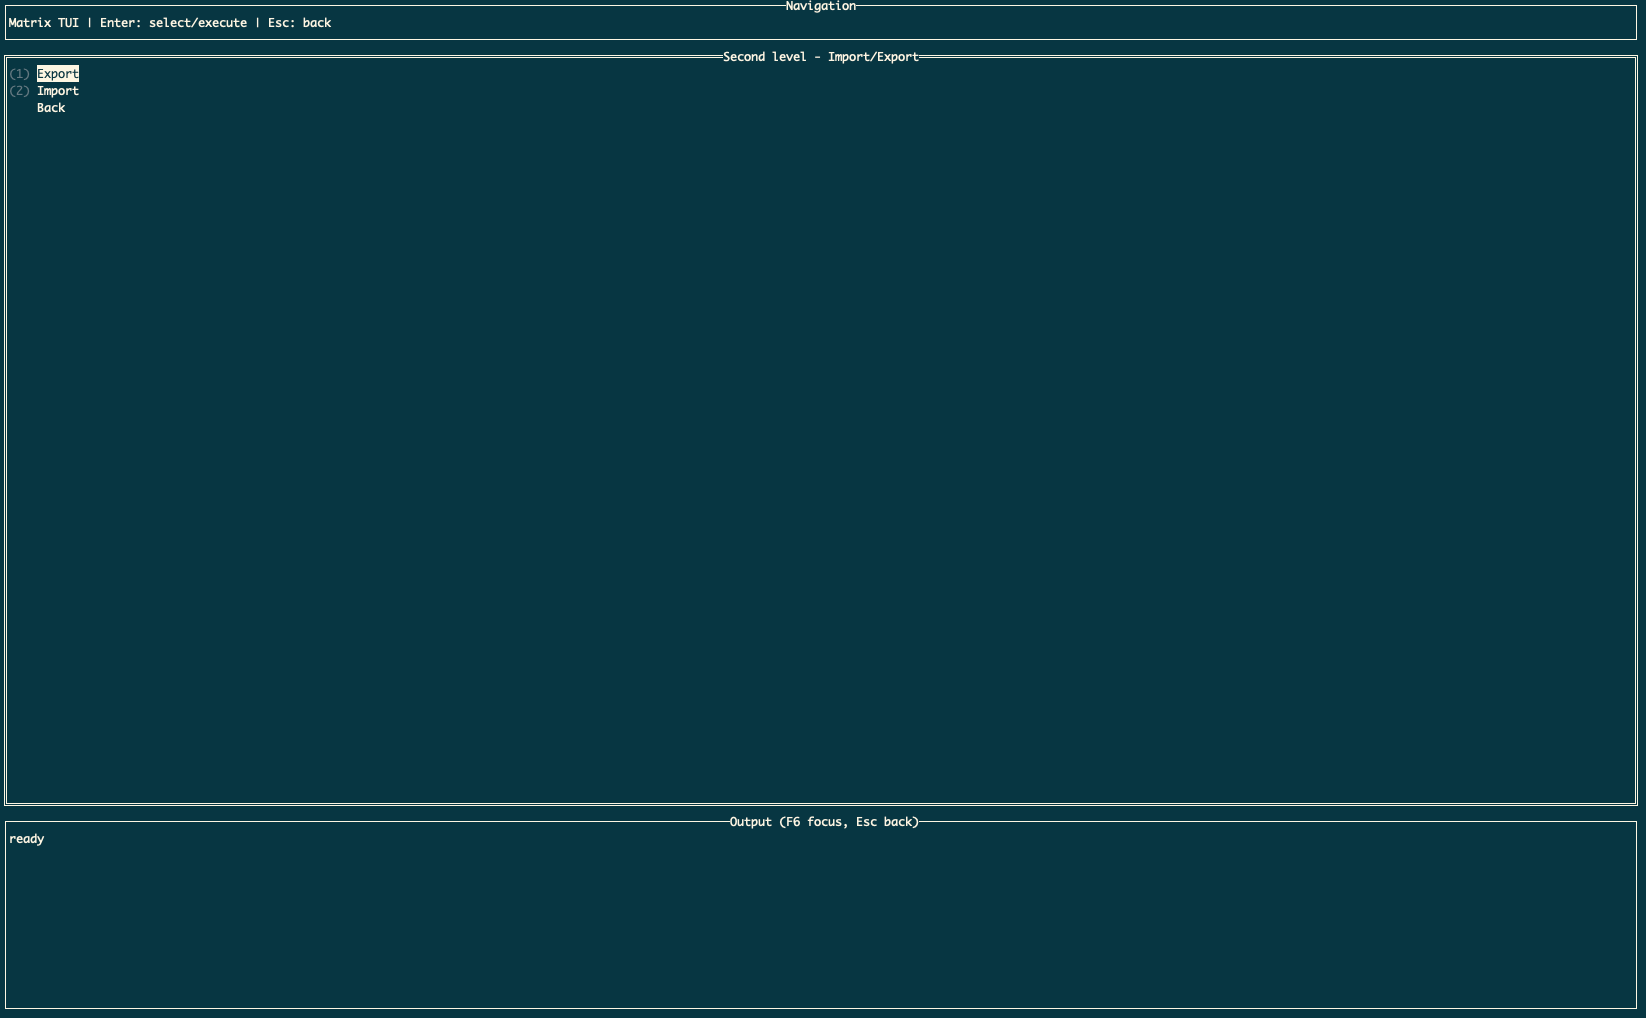Viewport: 1646px width, 1018px height.
Task: Click the 'Second level - Import/Export' panel title
Action: [x=821, y=57]
